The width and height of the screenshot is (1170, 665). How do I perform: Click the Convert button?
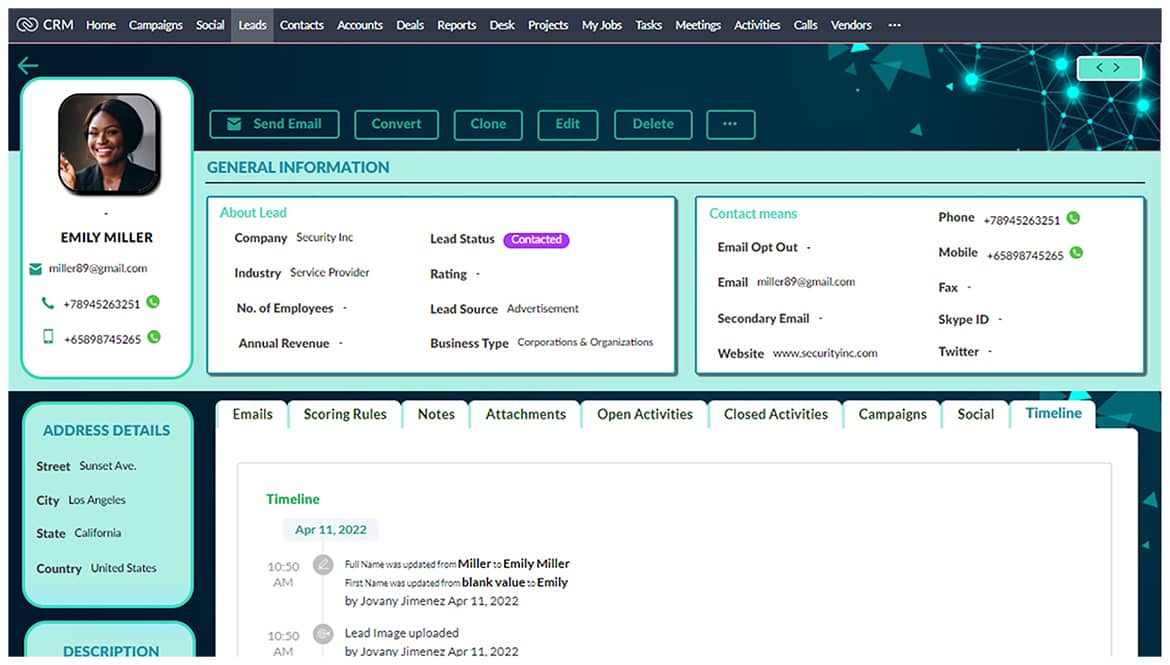396,124
